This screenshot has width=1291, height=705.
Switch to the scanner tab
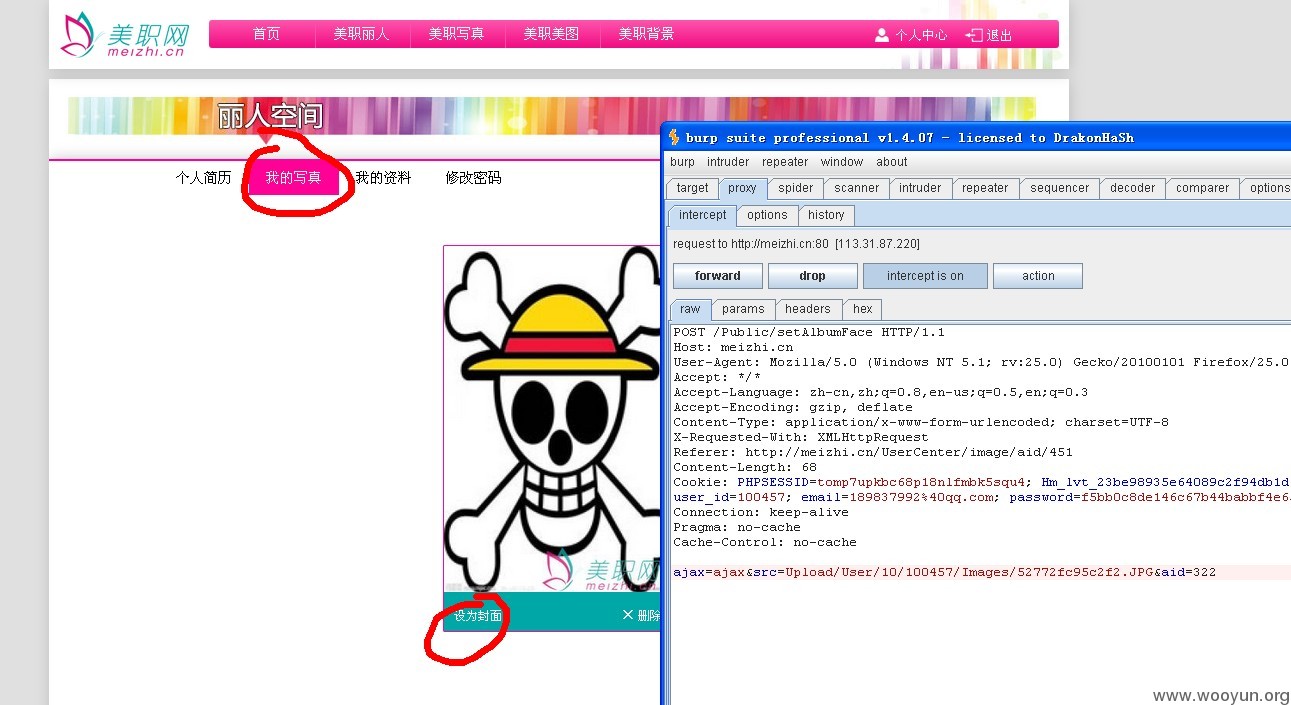click(x=857, y=188)
